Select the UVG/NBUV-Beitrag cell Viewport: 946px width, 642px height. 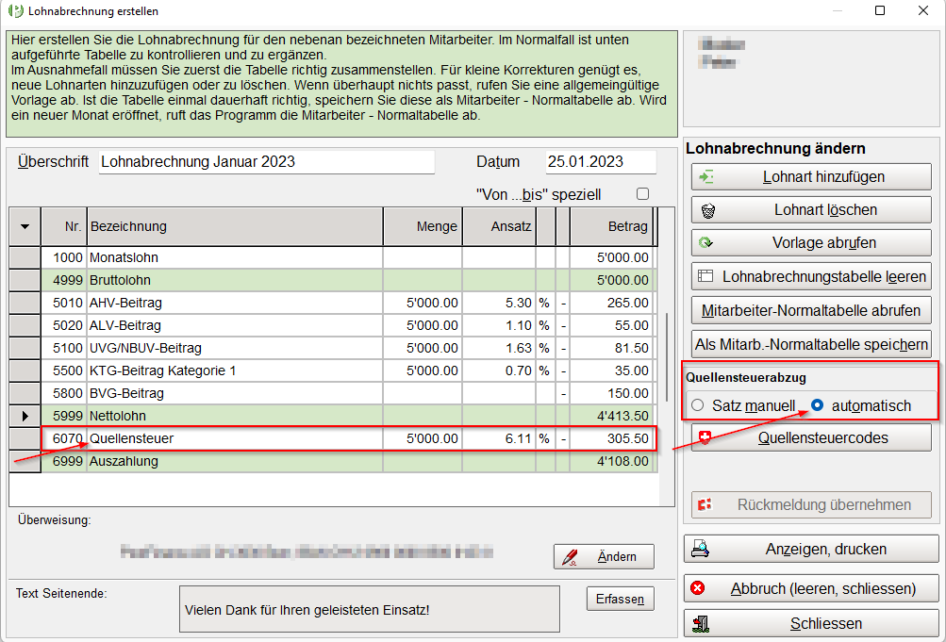pos(235,348)
